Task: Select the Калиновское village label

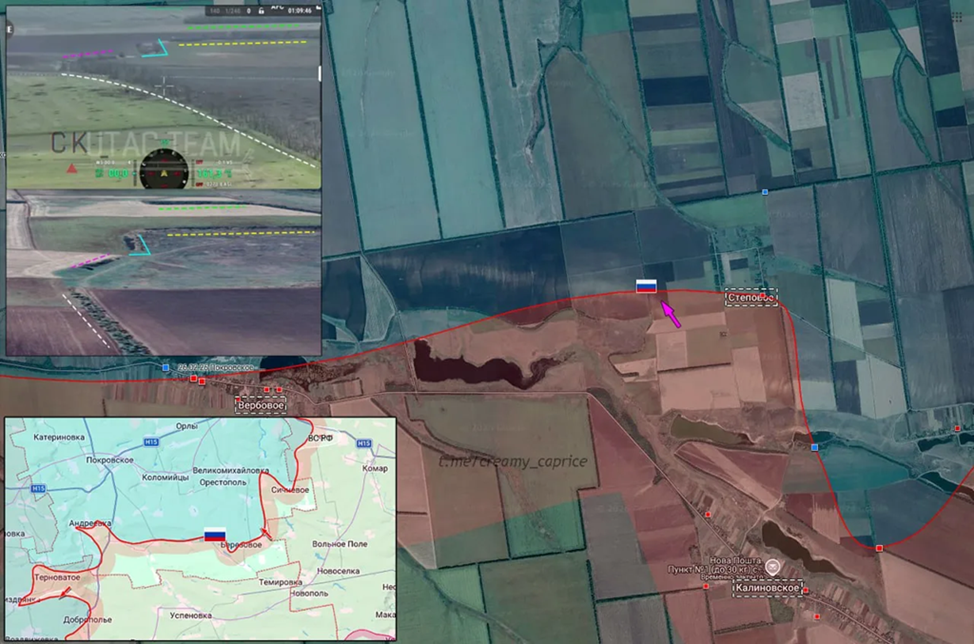Action: tap(767, 588)
